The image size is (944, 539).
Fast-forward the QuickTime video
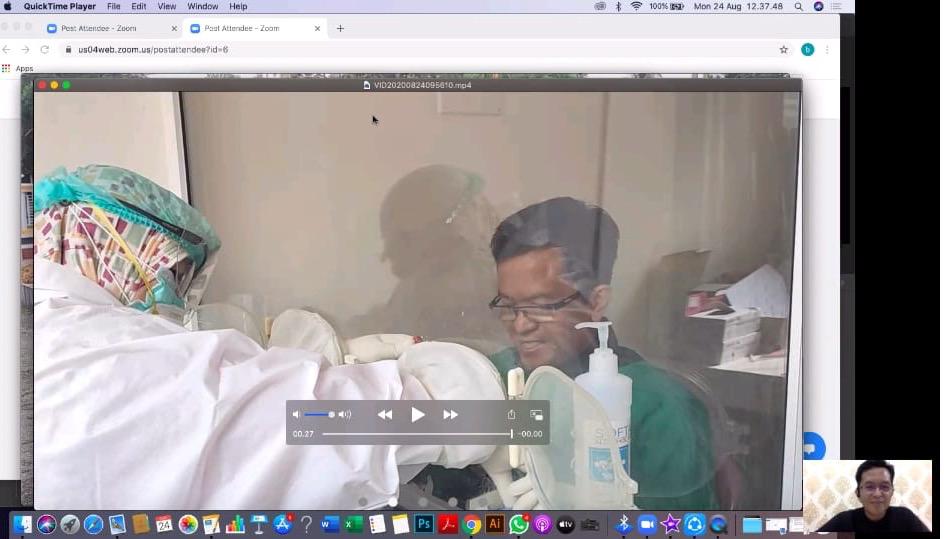coord(450,414)
